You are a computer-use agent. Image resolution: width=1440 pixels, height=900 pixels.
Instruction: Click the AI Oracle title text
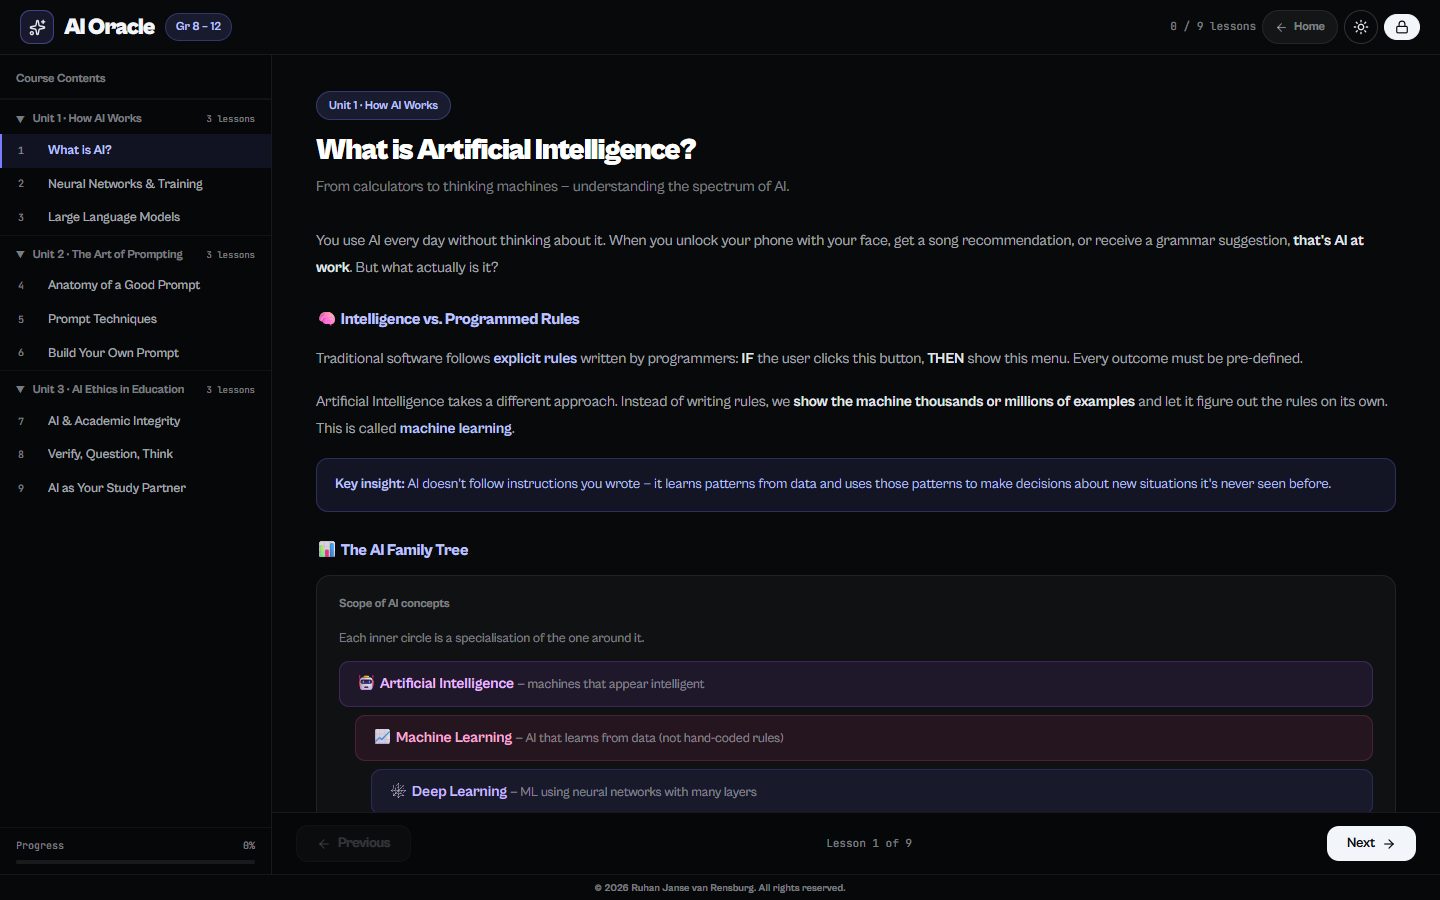(x=109, y=27)
